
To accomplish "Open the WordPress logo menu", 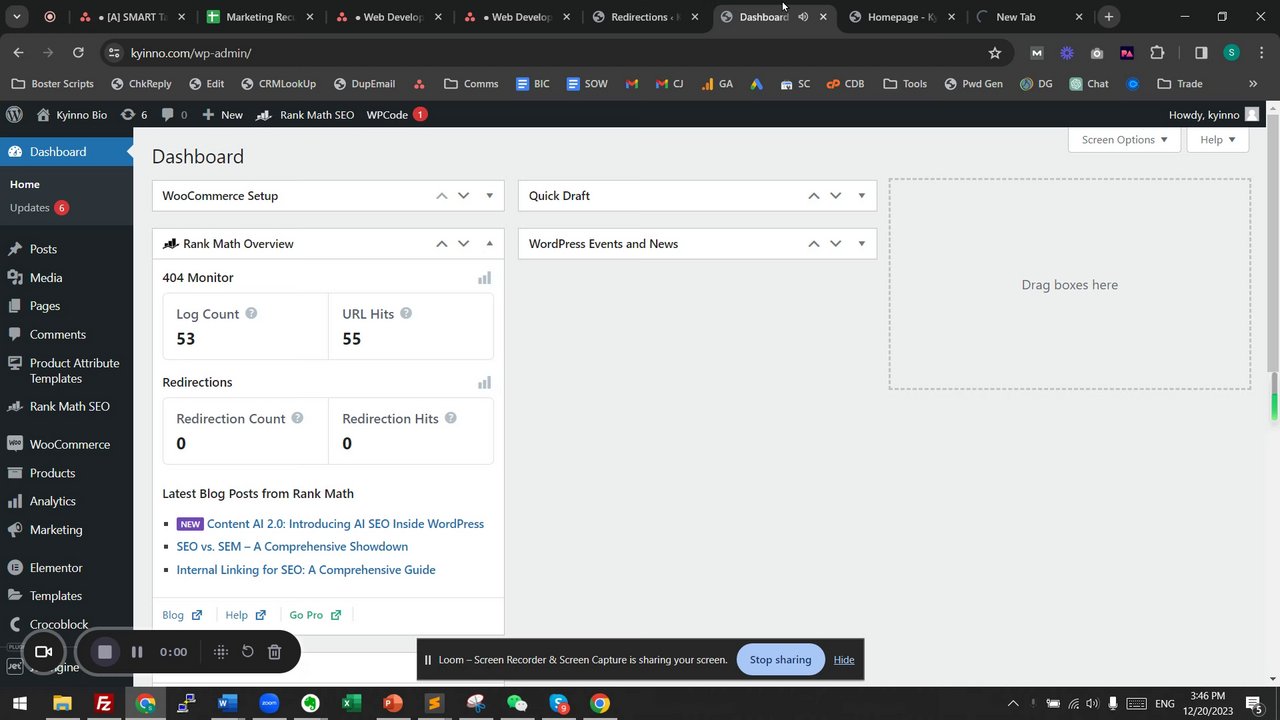I will point(14,115).
